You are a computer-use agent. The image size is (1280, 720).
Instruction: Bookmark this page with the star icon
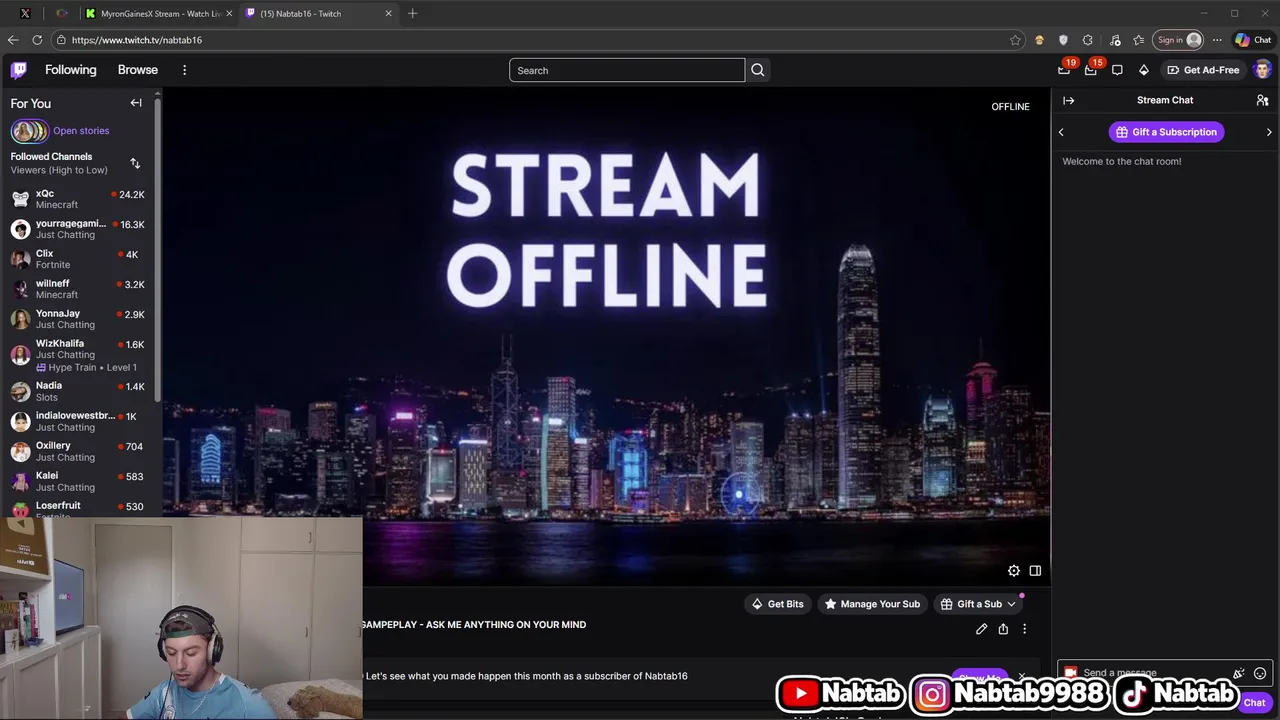click(1015, 40)
